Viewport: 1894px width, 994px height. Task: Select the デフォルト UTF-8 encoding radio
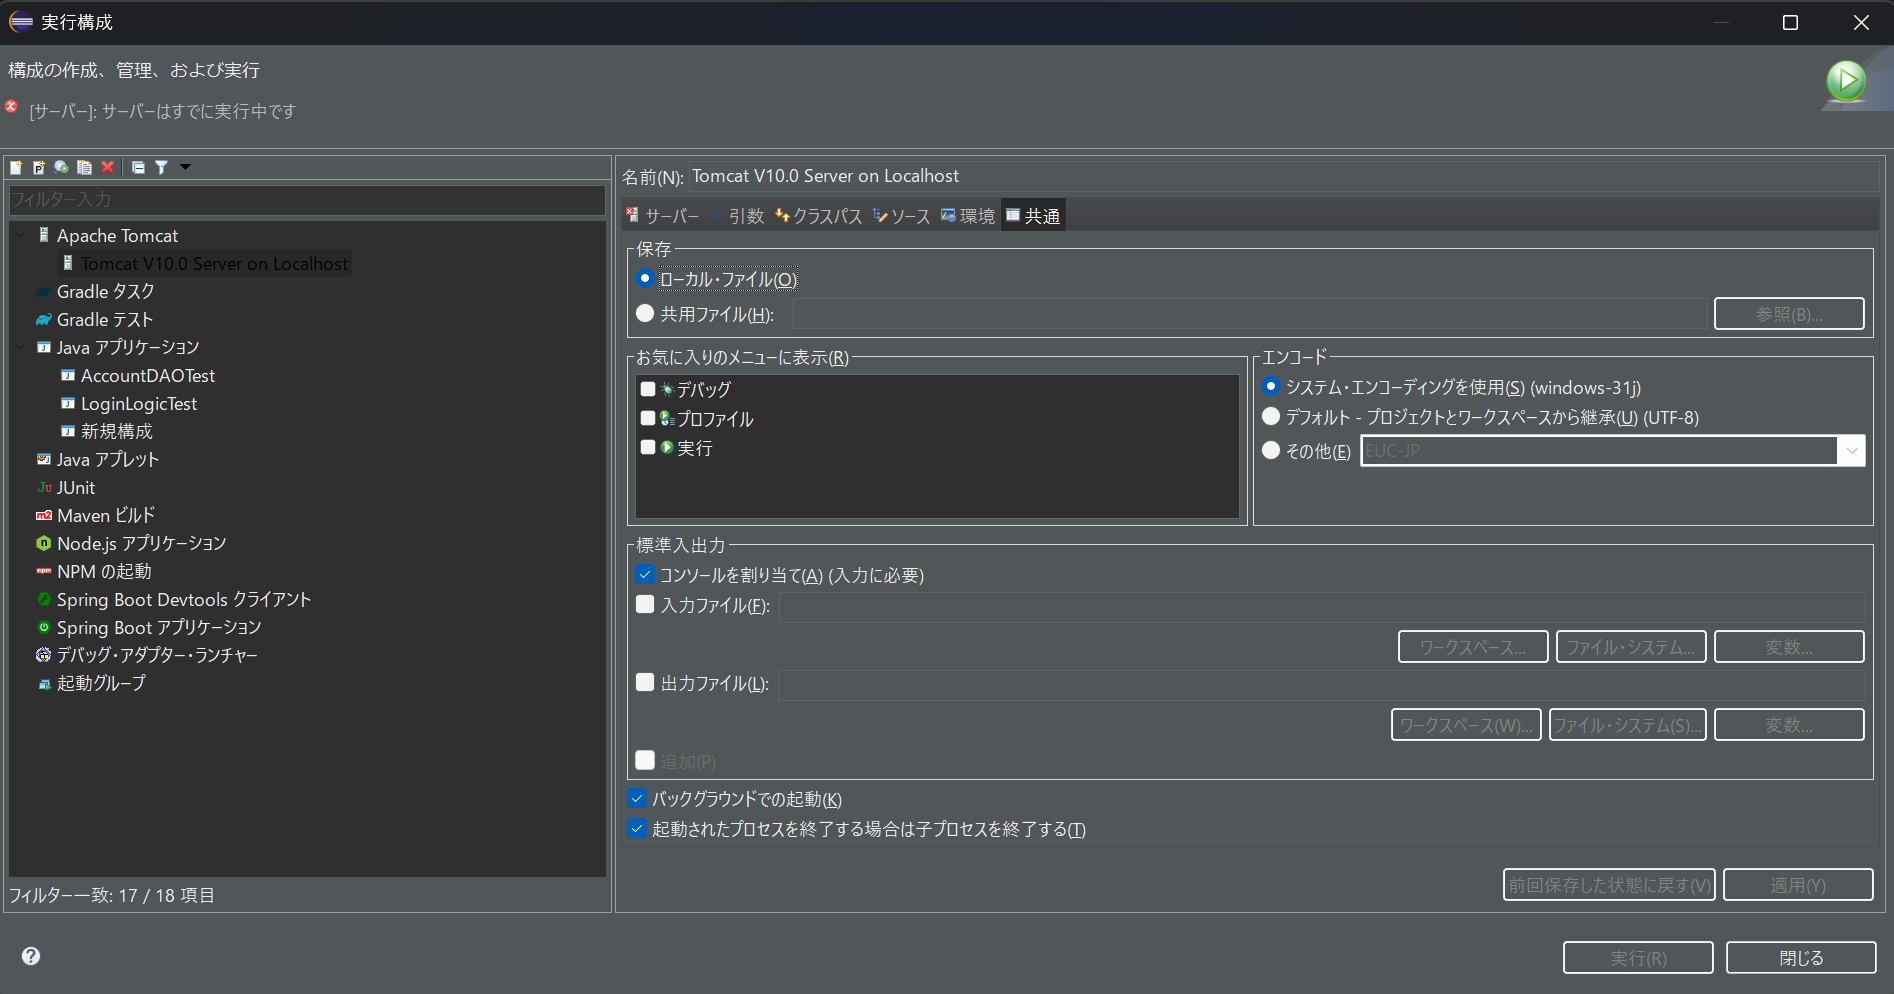click(1271, 416)
